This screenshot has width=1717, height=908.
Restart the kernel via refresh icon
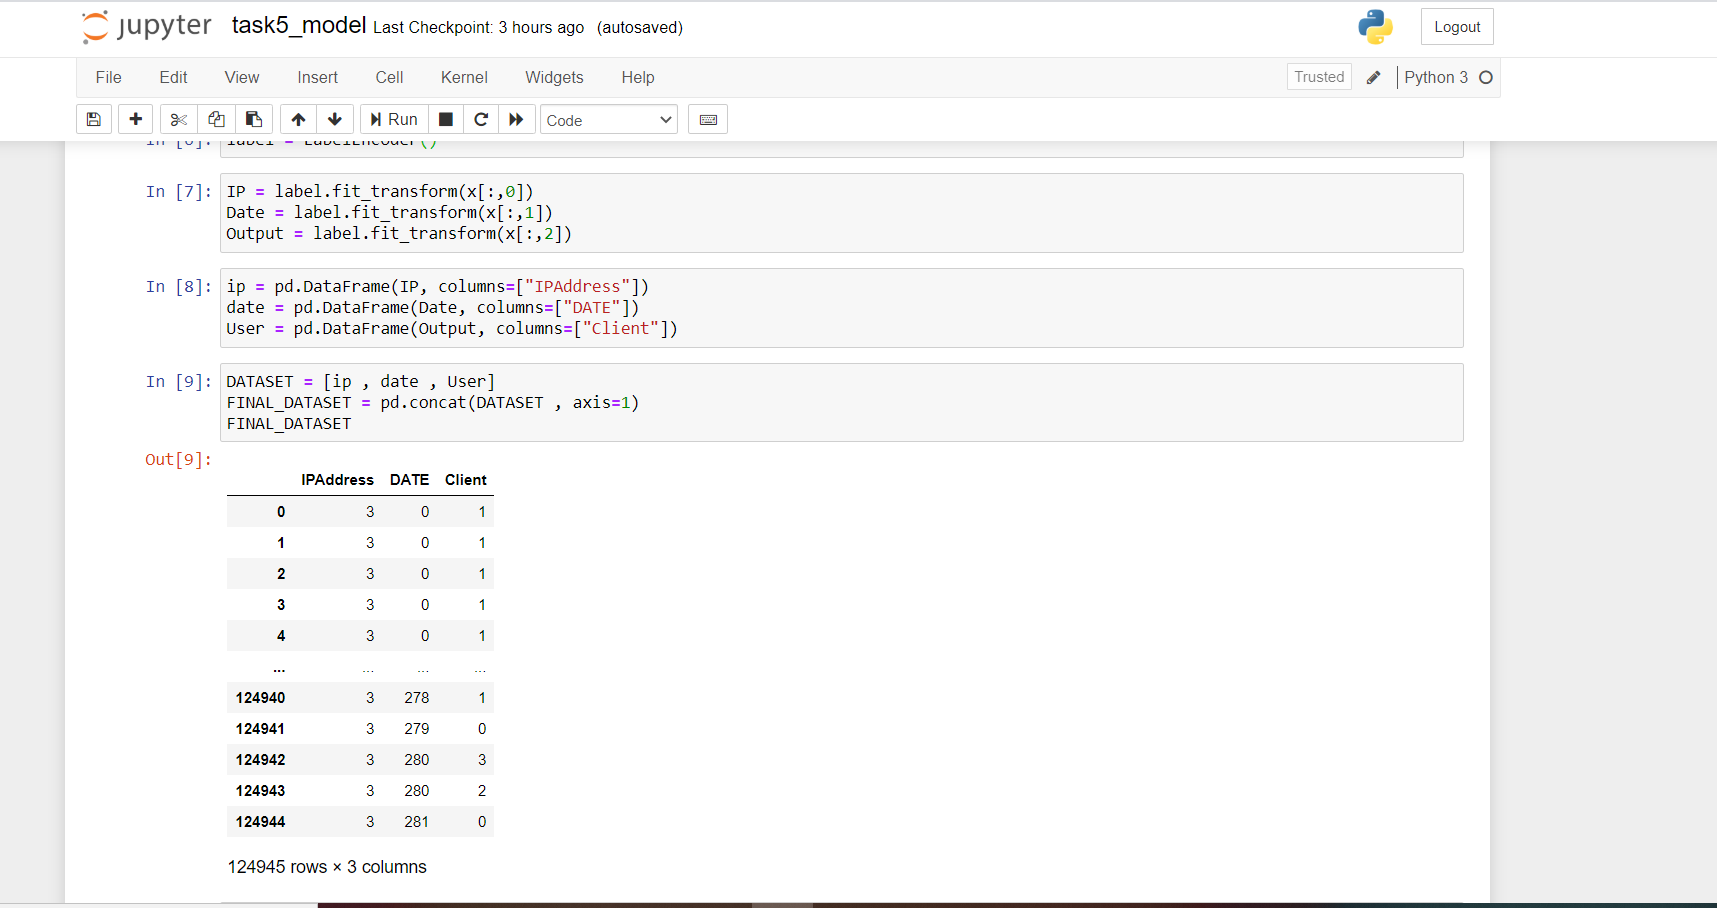pyautogui.click(x=481, y=119)
